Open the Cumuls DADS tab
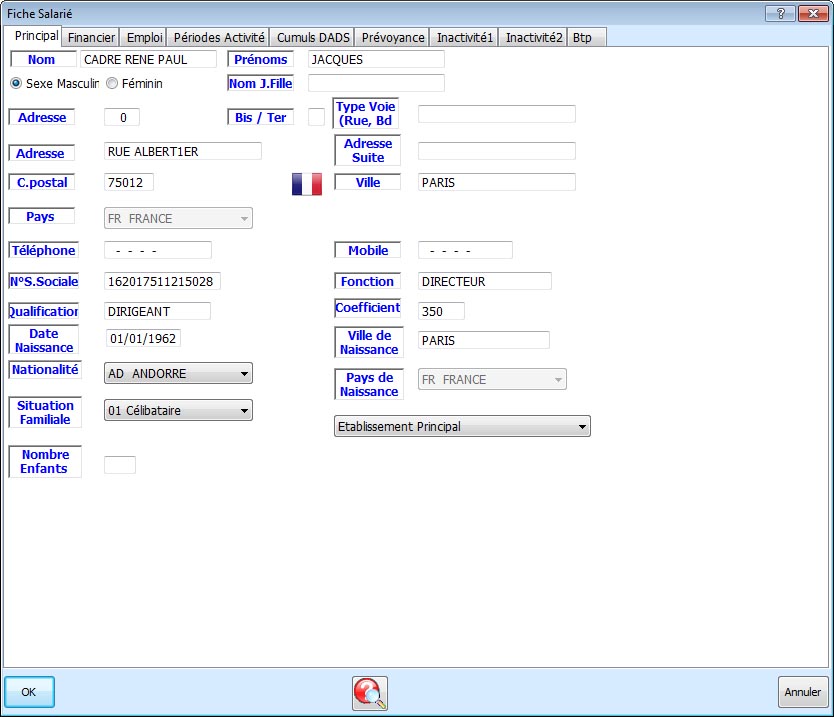Image resolution: width=834 pixels, height=717 pixels. click(313, 37)
